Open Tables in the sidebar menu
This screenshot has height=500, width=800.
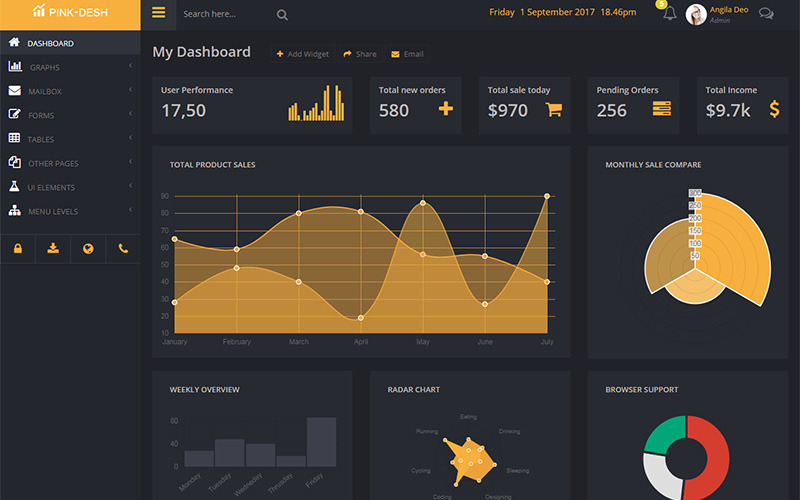coord(41,139)
